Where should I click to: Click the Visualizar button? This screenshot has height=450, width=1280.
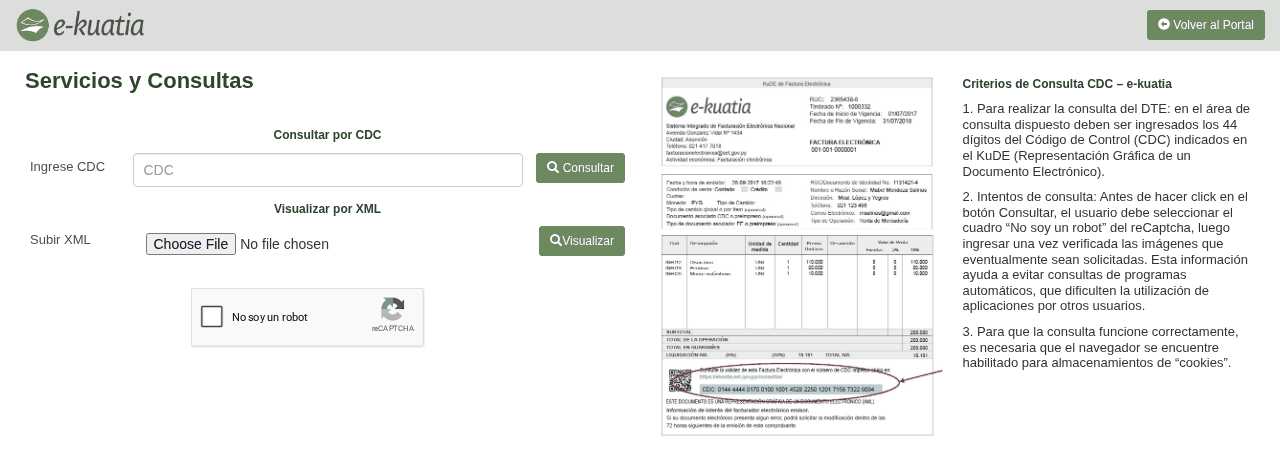(582, 241)
